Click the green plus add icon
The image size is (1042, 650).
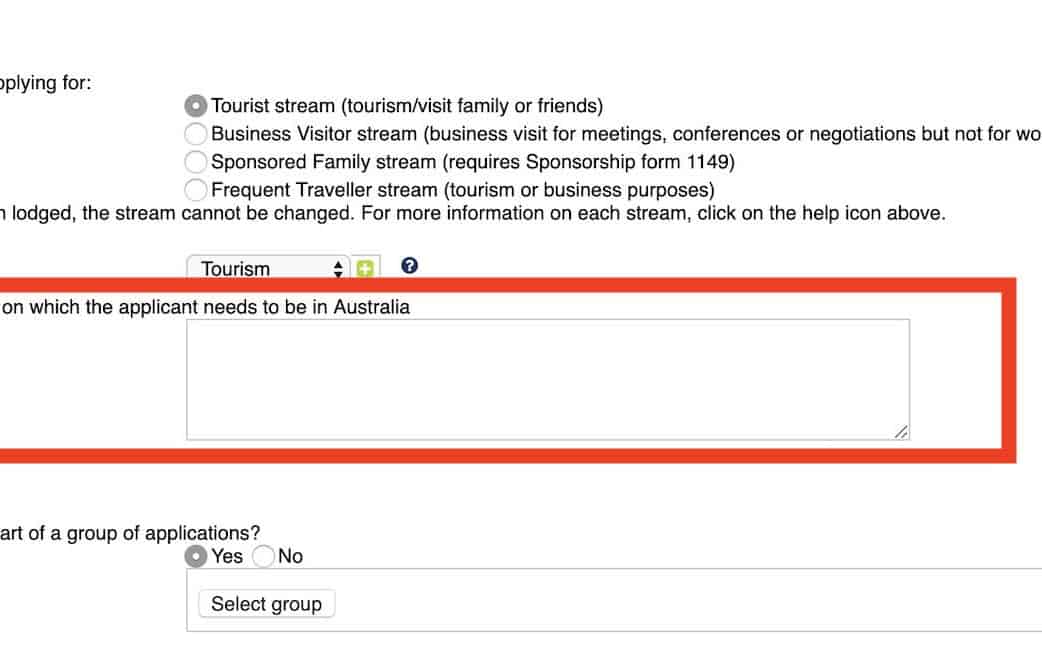(365, 268)
